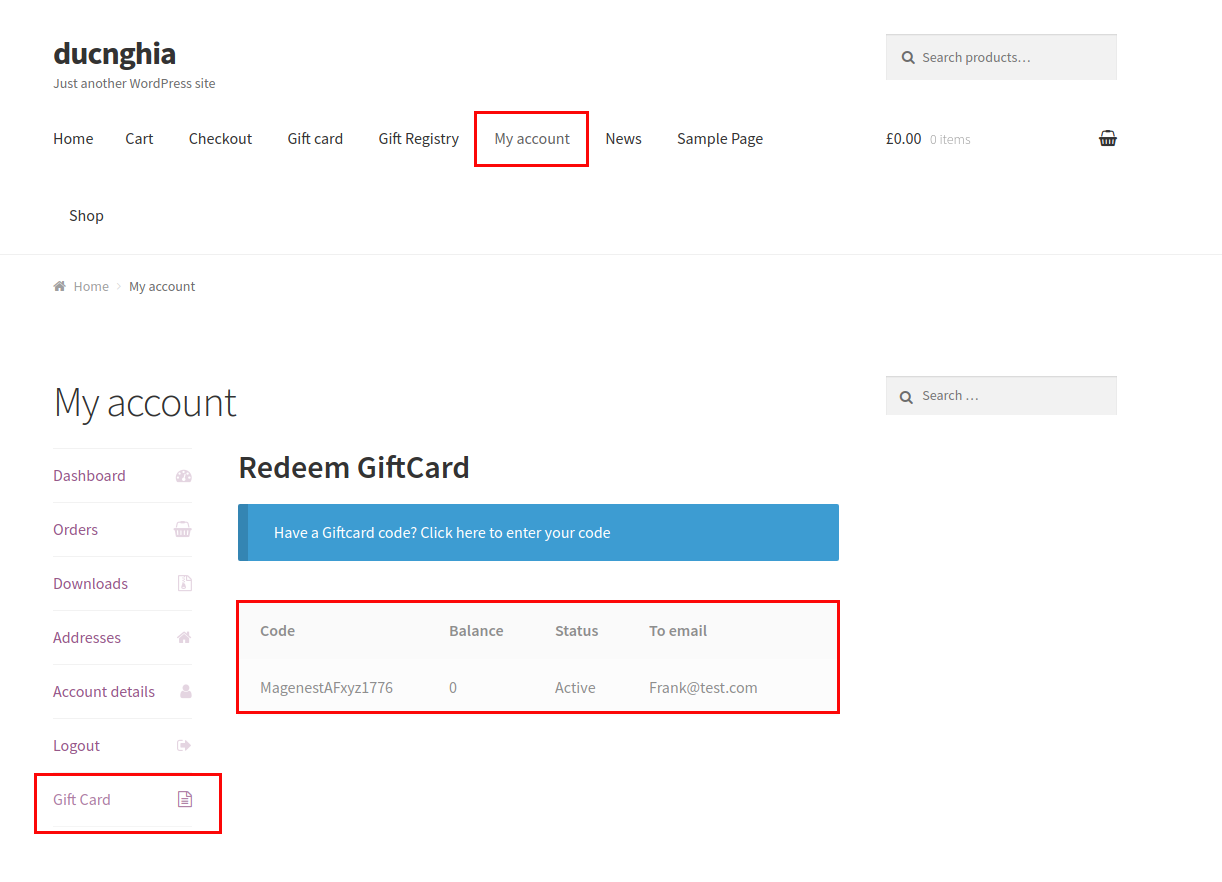Select the Orders basket icon
The image size is (1222, 882).
(x=183, y=530)
